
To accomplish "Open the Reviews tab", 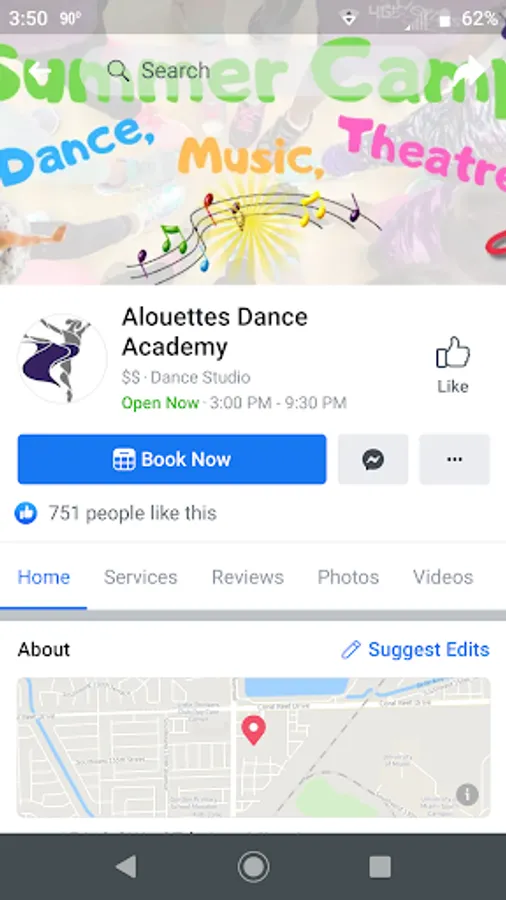I will coord(248,577).
